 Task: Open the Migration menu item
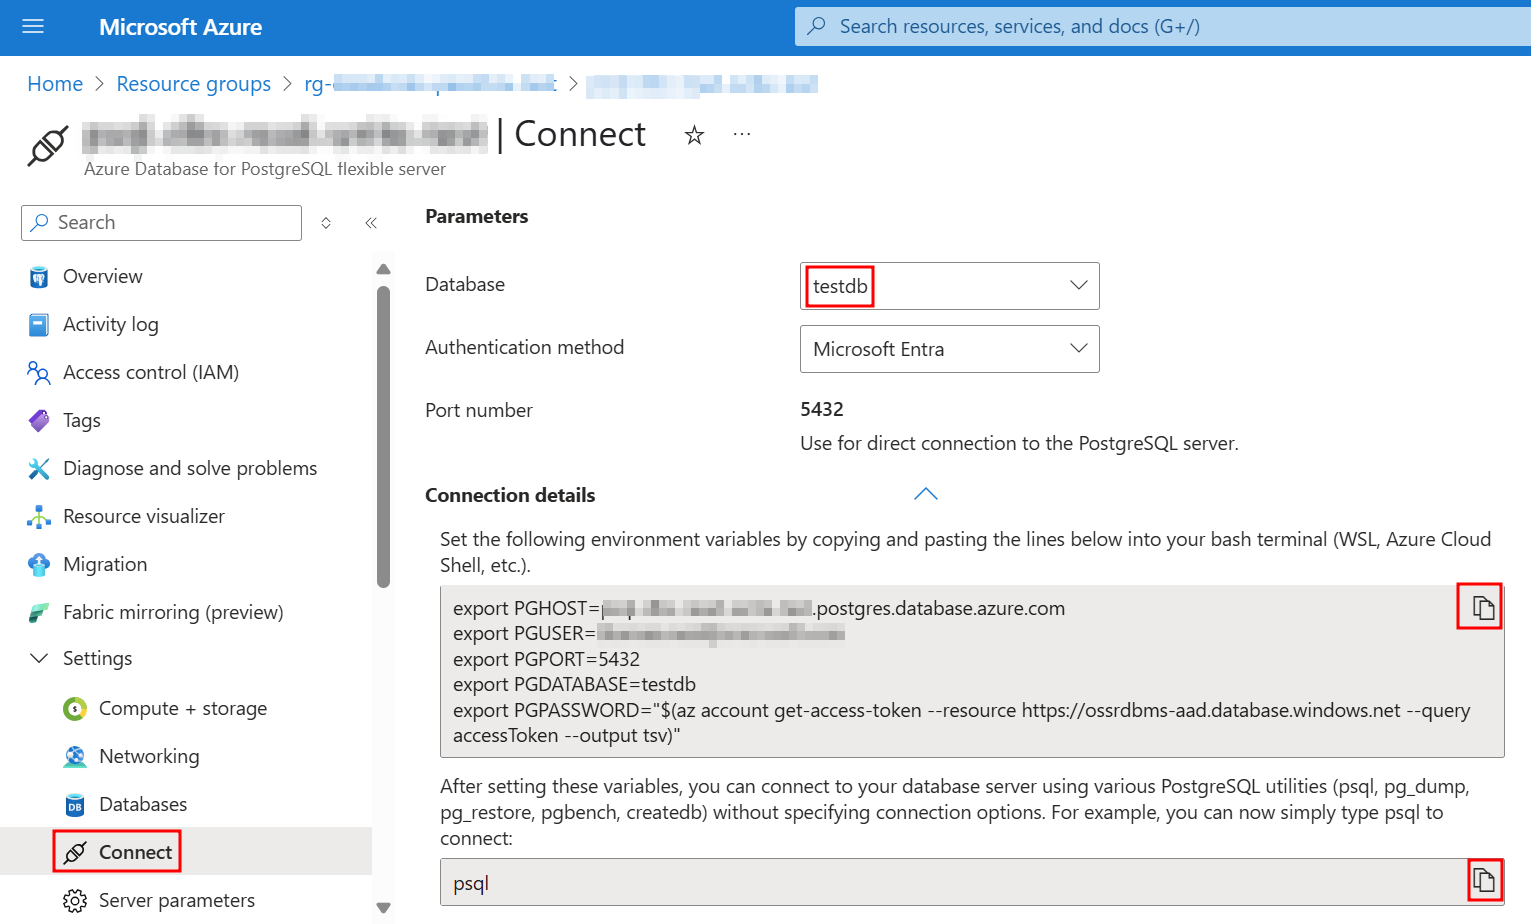click(x=105, y=564)
